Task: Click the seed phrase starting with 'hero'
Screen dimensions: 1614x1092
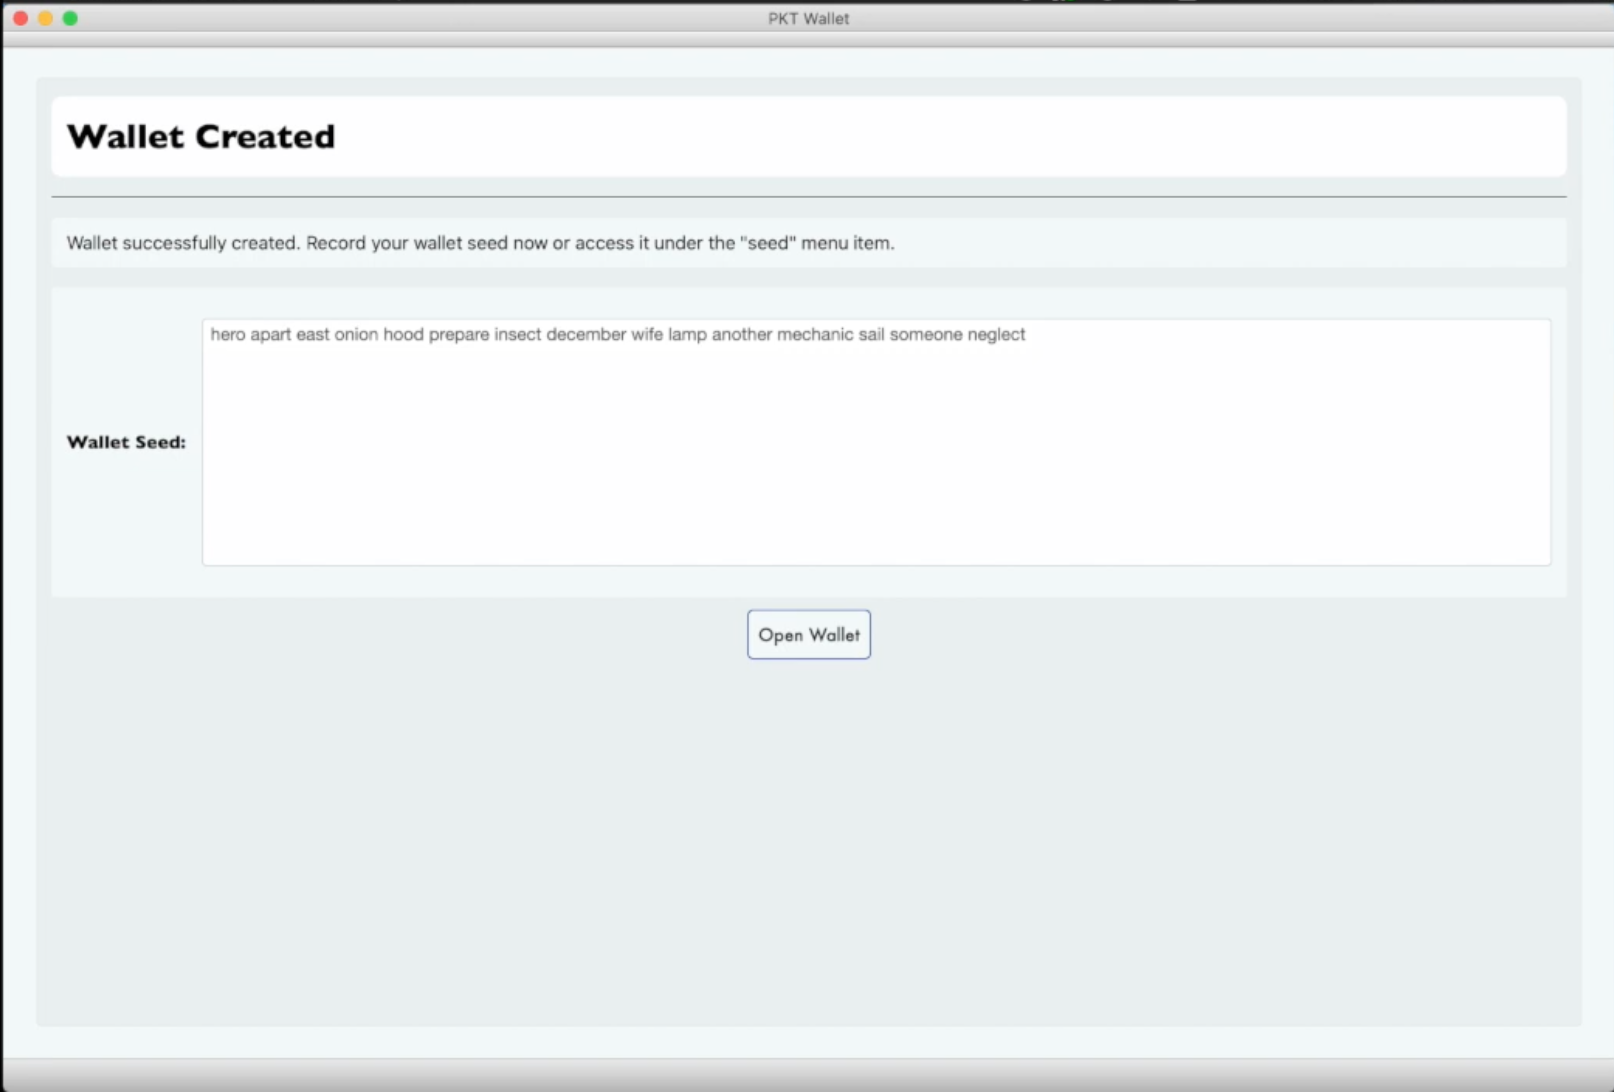Action: click(617, 335)
